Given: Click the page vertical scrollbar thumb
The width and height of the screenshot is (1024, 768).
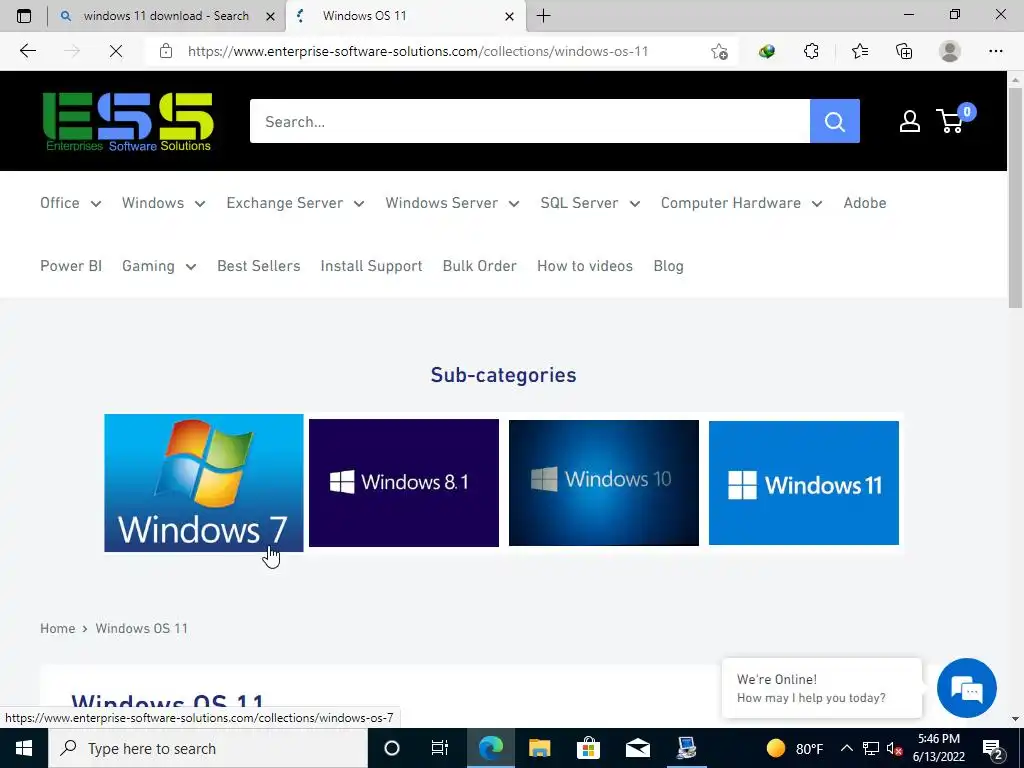Looking at the screenshot, I should (1015, 196).
